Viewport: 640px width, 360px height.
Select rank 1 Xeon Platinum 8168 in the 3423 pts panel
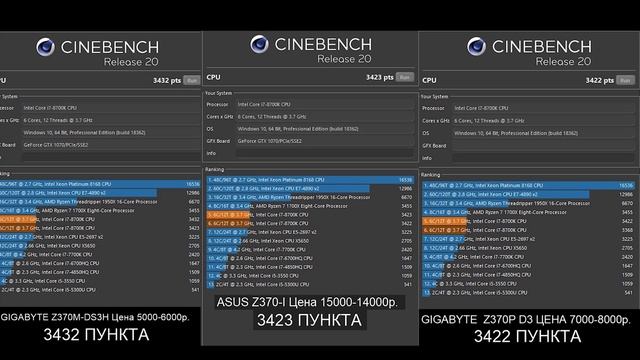click(310, 180)
